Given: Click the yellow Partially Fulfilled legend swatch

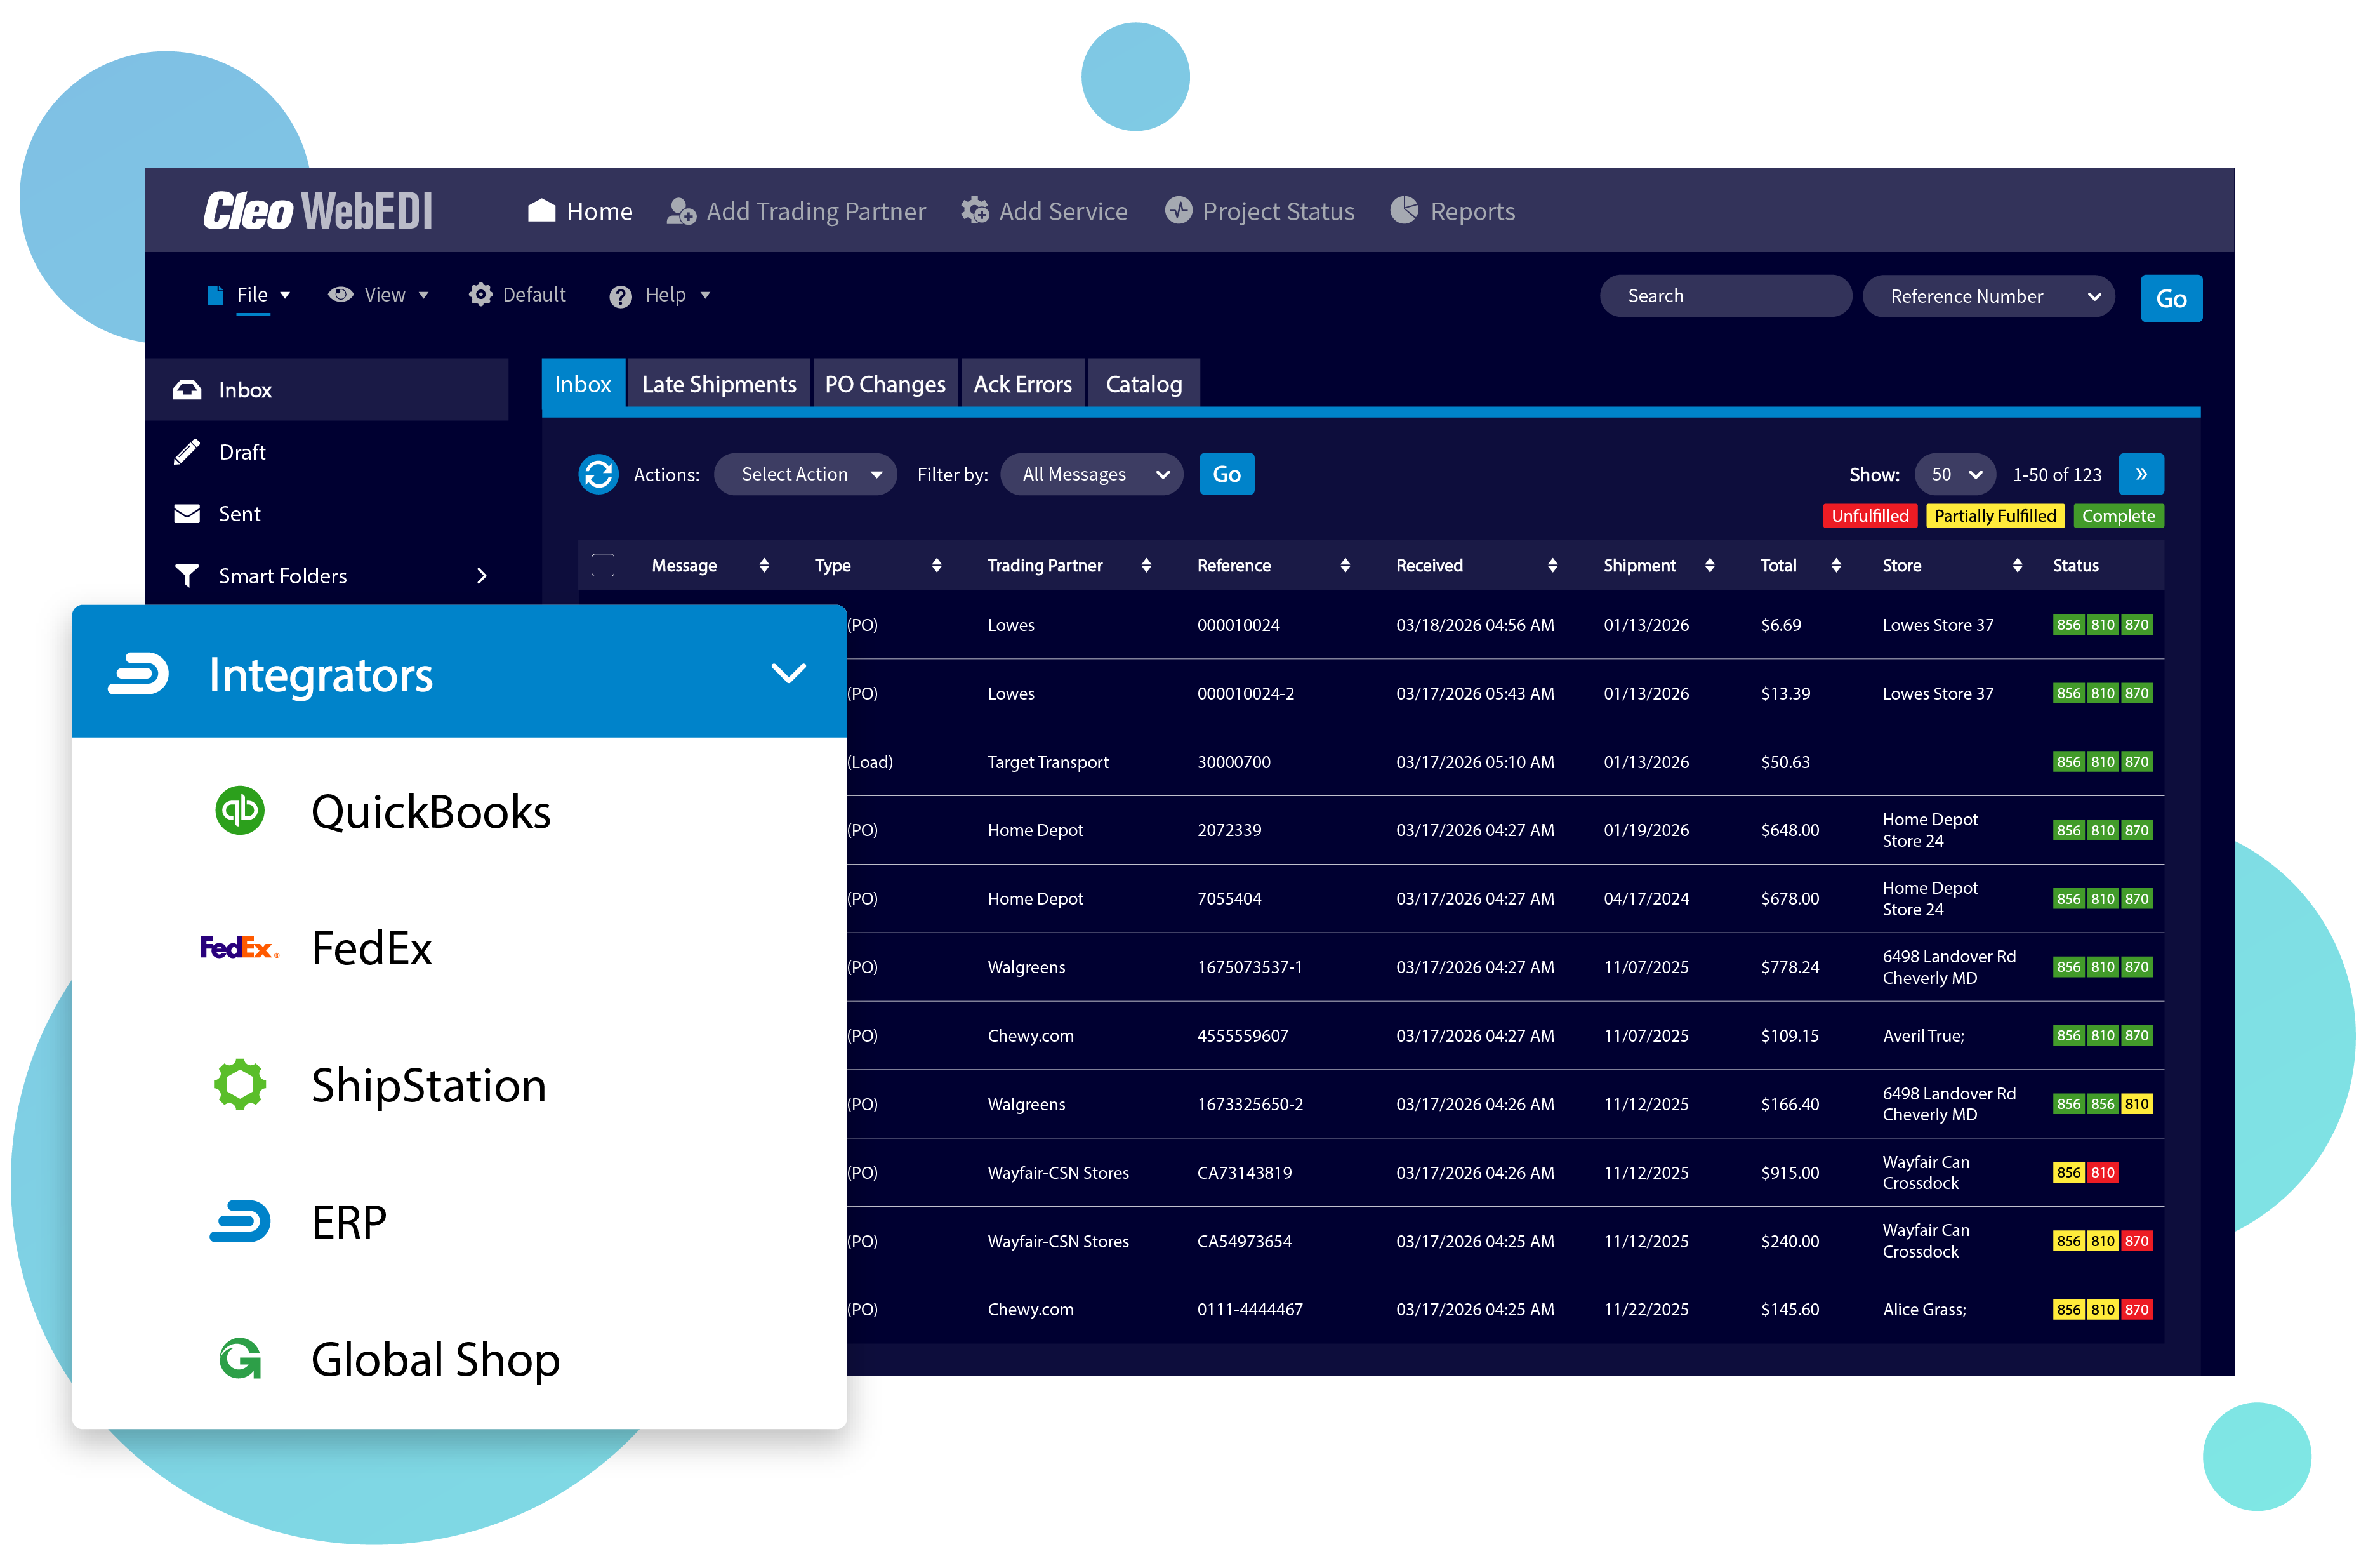Looking at the screenshot, I should click(1995, 516).
